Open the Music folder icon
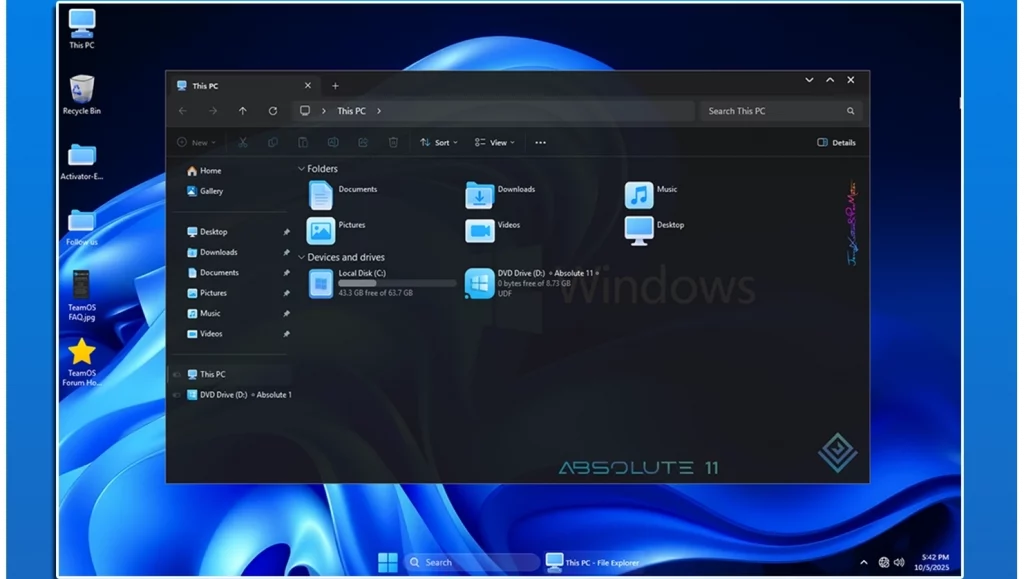 click(639, 194)
